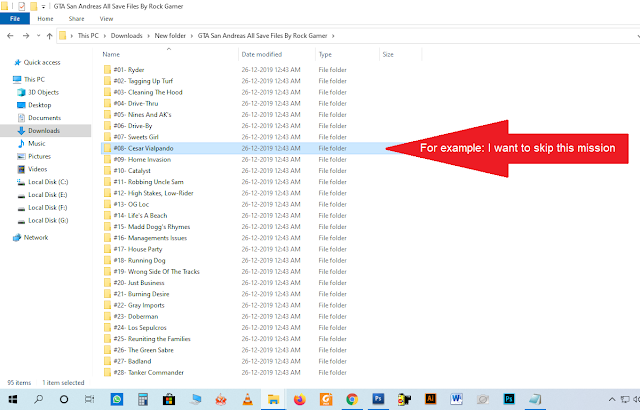Select '#12- High Stakes, Low-Rider' folder
The height and width of the screenshot is (410, 640).
coord(153,193)
